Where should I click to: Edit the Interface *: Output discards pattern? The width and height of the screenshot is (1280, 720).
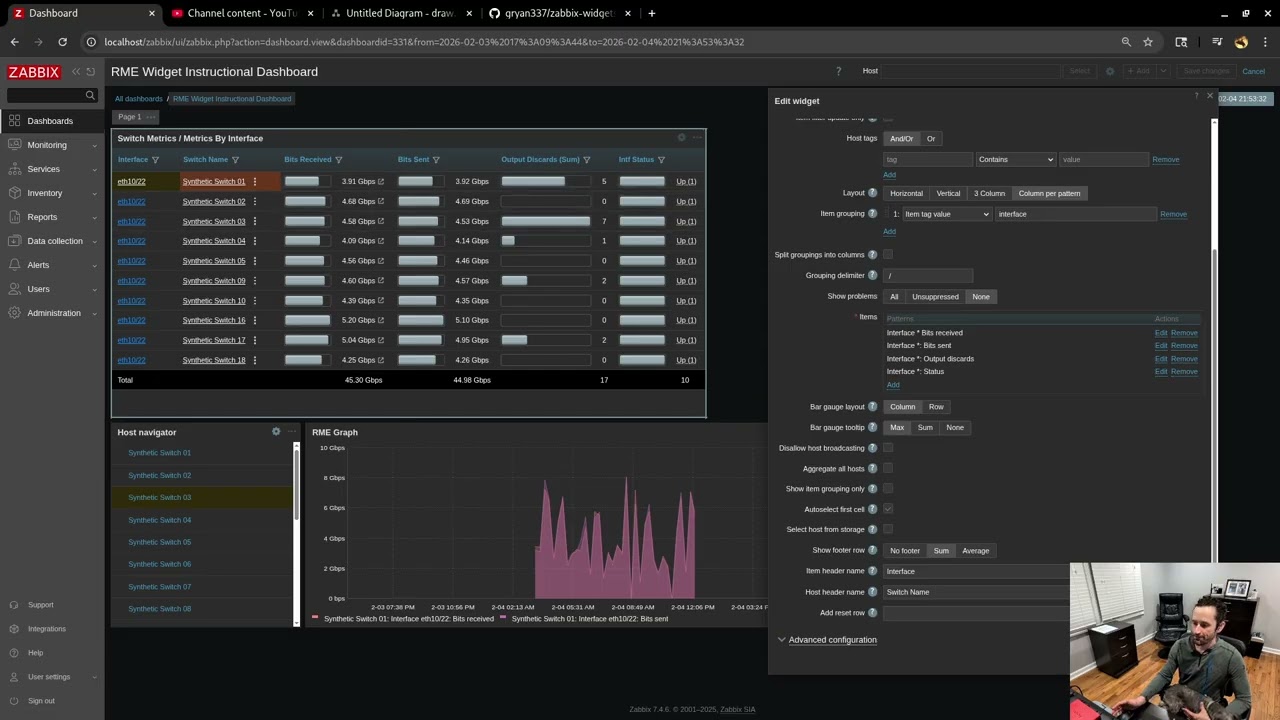coord(1161,359)
